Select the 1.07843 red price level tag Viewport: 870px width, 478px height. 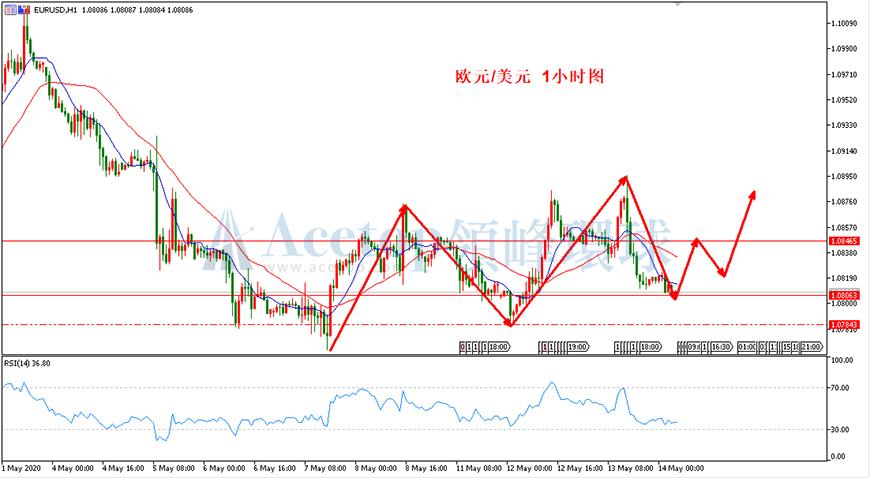(844, 324)
